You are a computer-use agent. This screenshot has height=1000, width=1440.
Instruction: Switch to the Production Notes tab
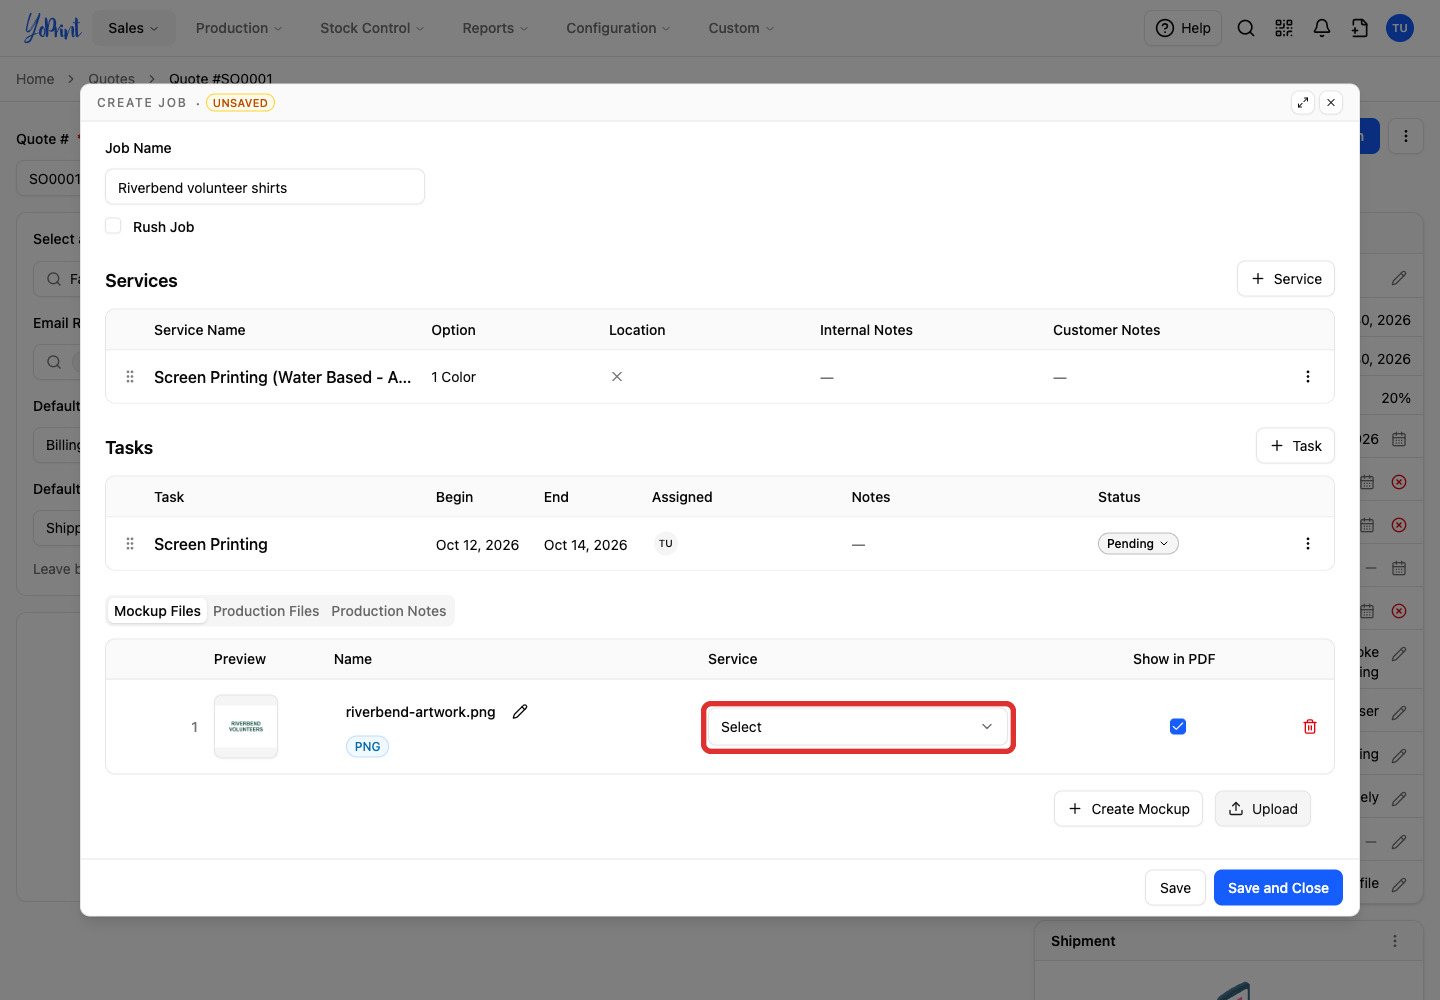pos(389,611)
